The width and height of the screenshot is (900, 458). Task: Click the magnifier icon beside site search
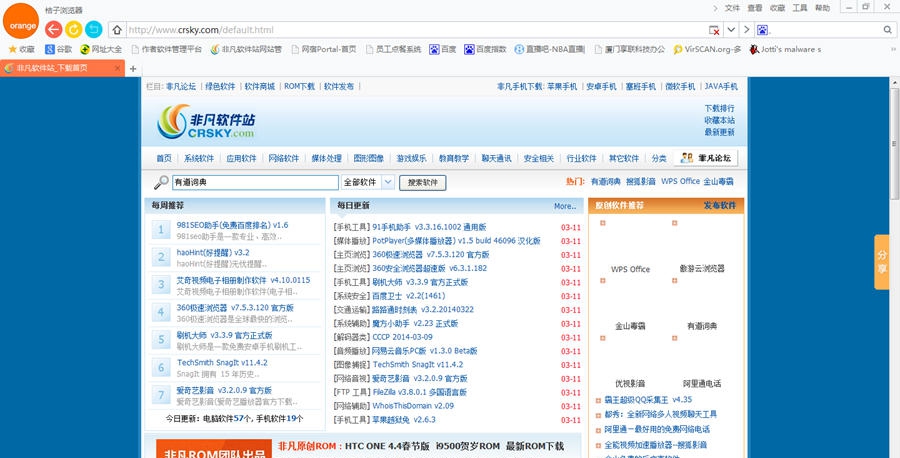point(160,183)
